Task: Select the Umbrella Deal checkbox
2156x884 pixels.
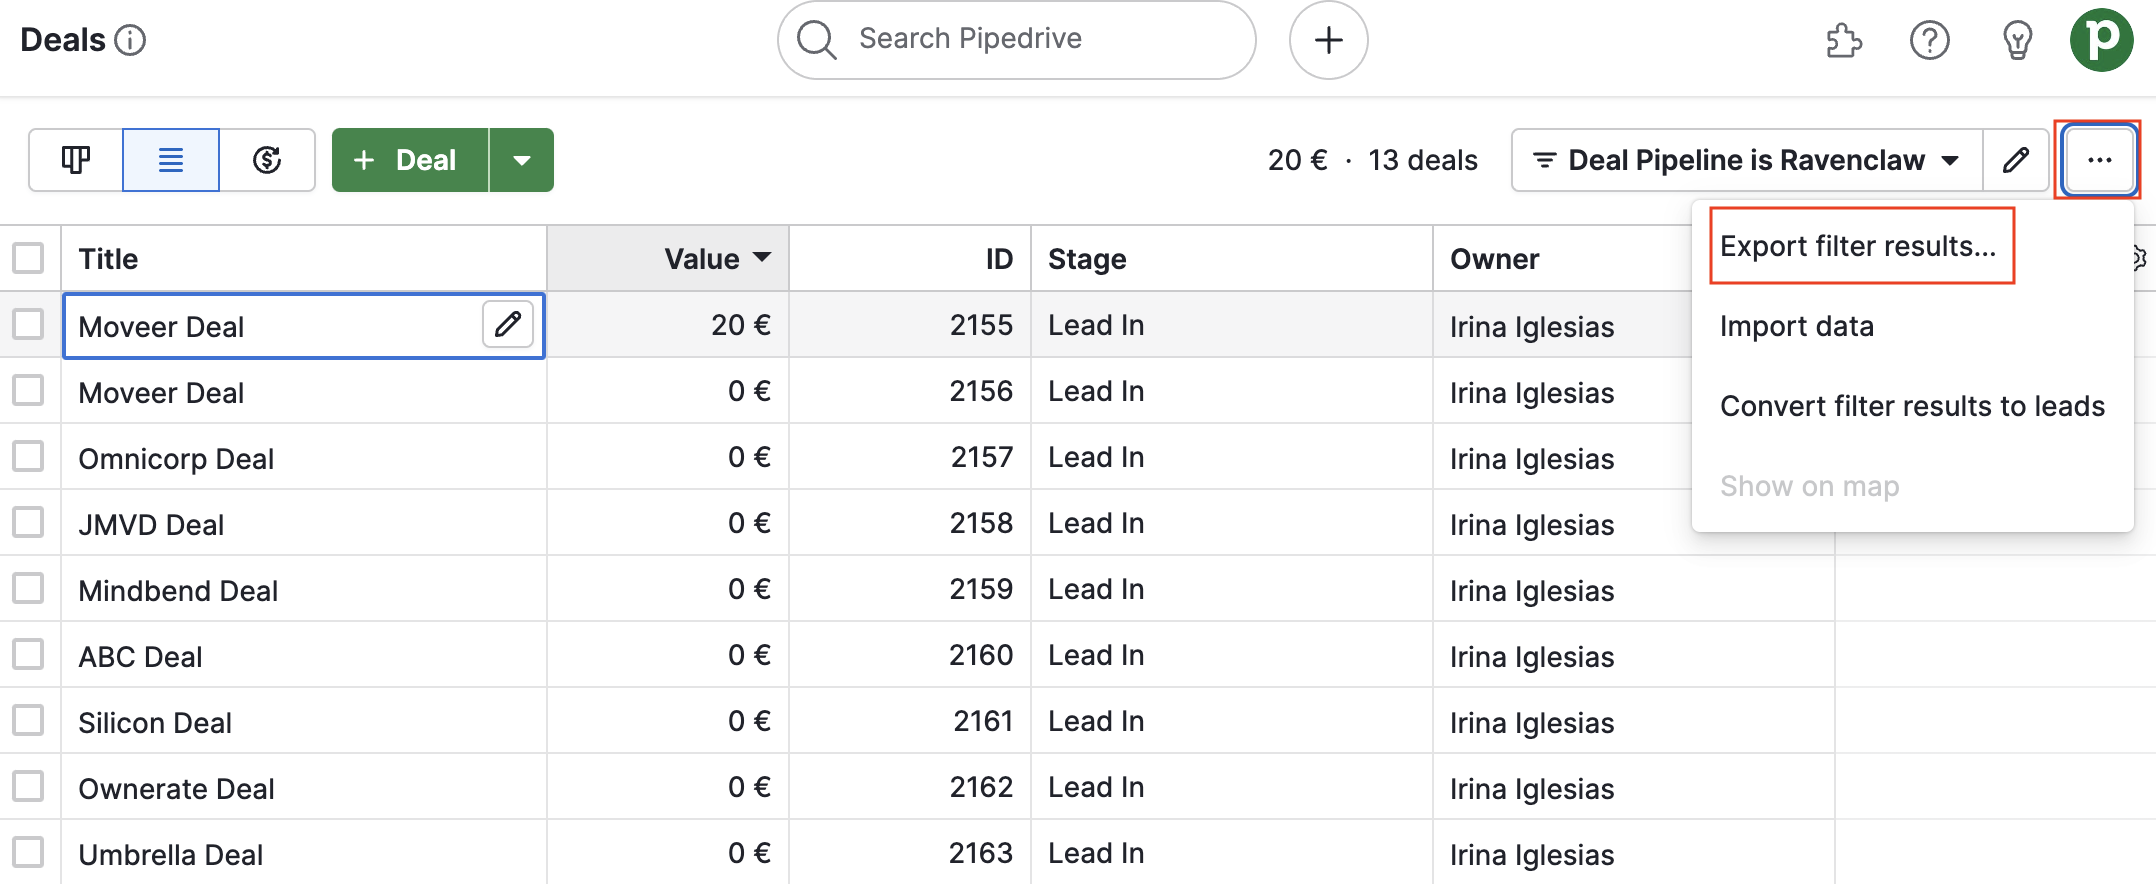Action: [x=28, y=852]
